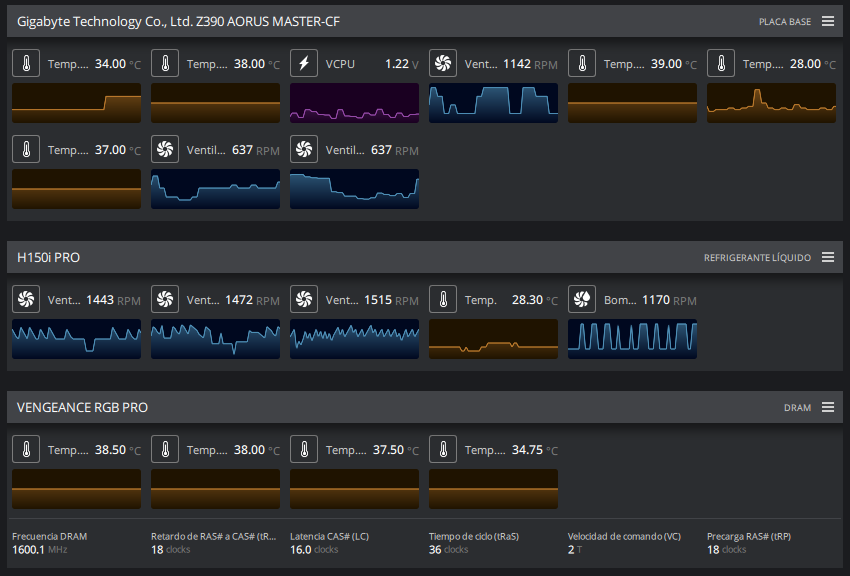Viewport: 850px width, 576px height.
Task: Click the DRAM thermometer icon at 38.50 °C
Action: tap(26, 449)
